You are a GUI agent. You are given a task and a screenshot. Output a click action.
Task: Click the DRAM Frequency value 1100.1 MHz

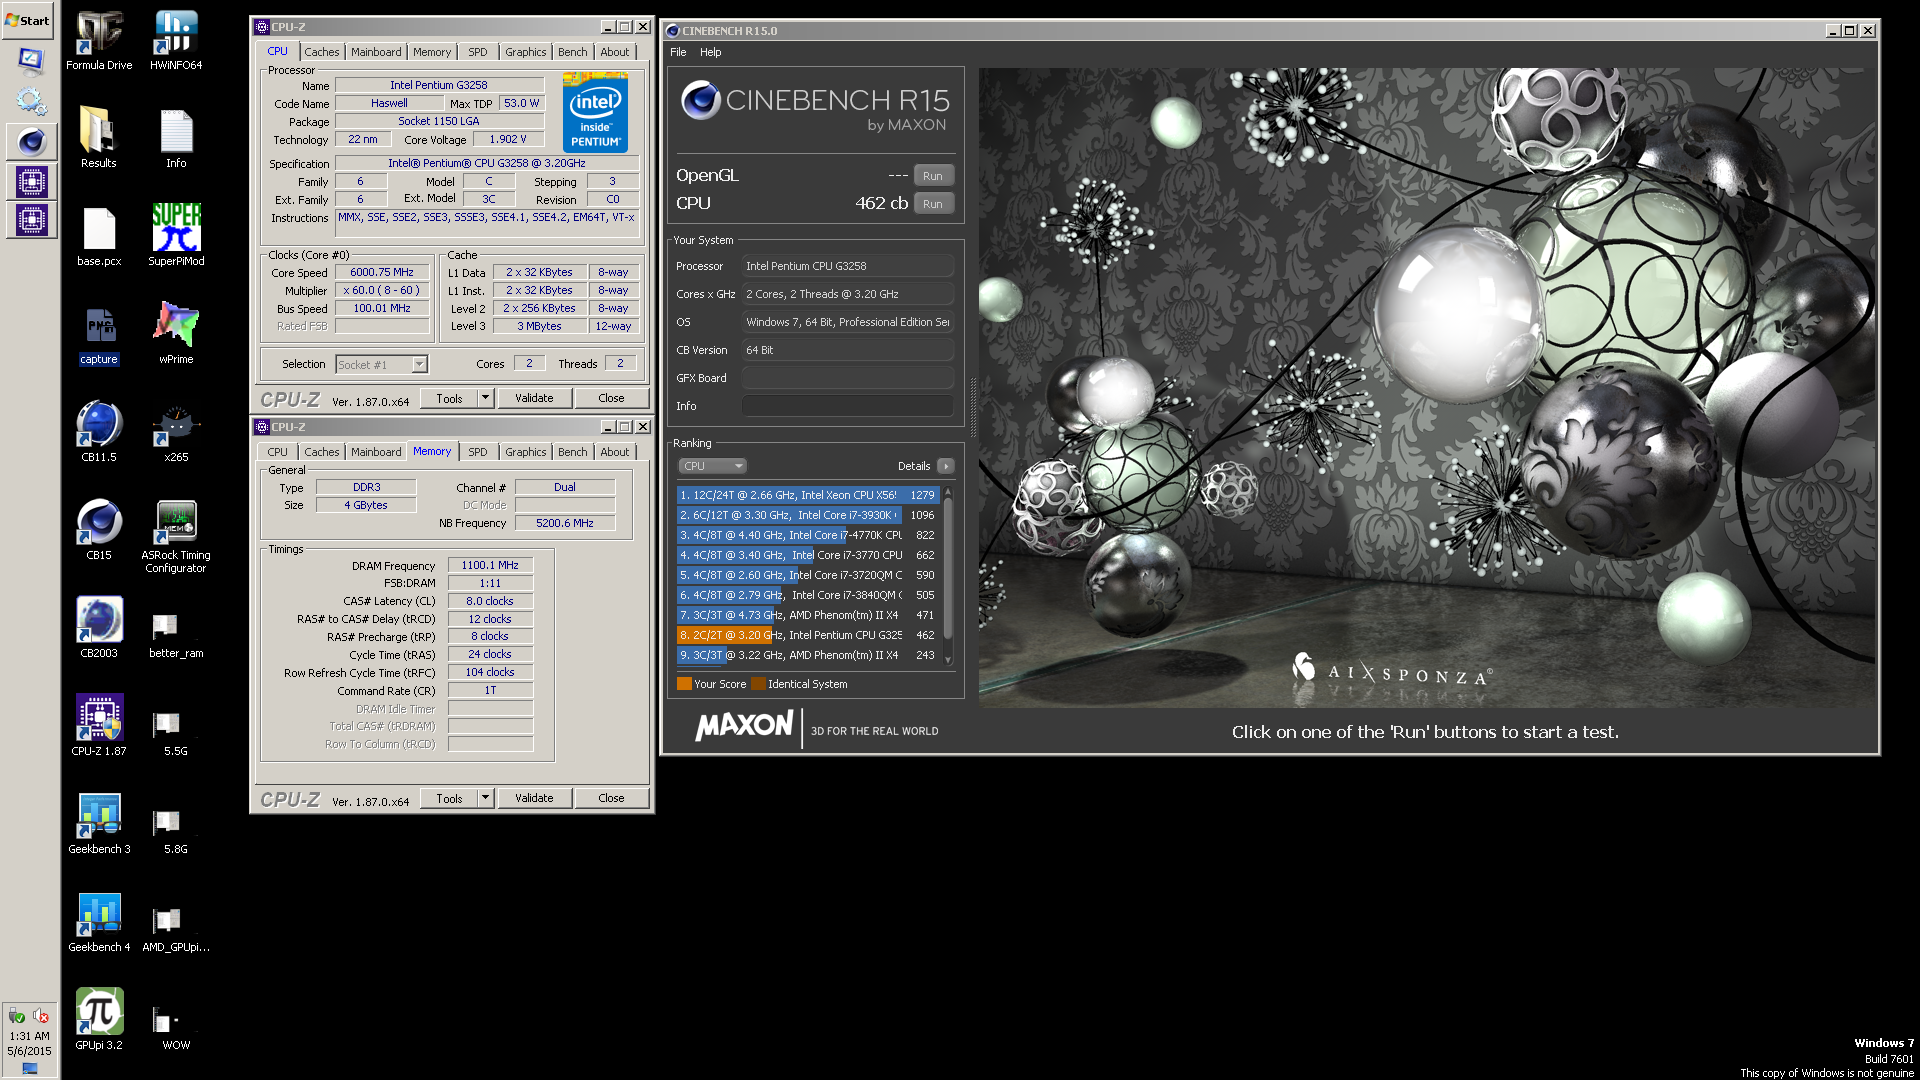point(490,565)
